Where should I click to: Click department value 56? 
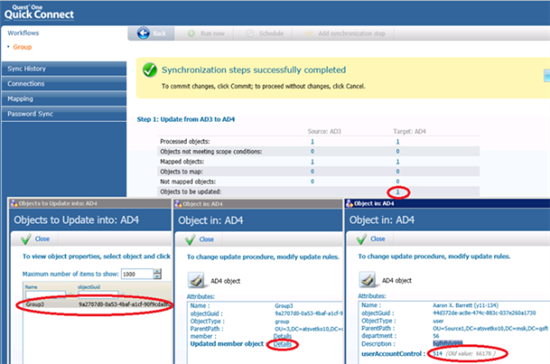(x=436, y=336)
